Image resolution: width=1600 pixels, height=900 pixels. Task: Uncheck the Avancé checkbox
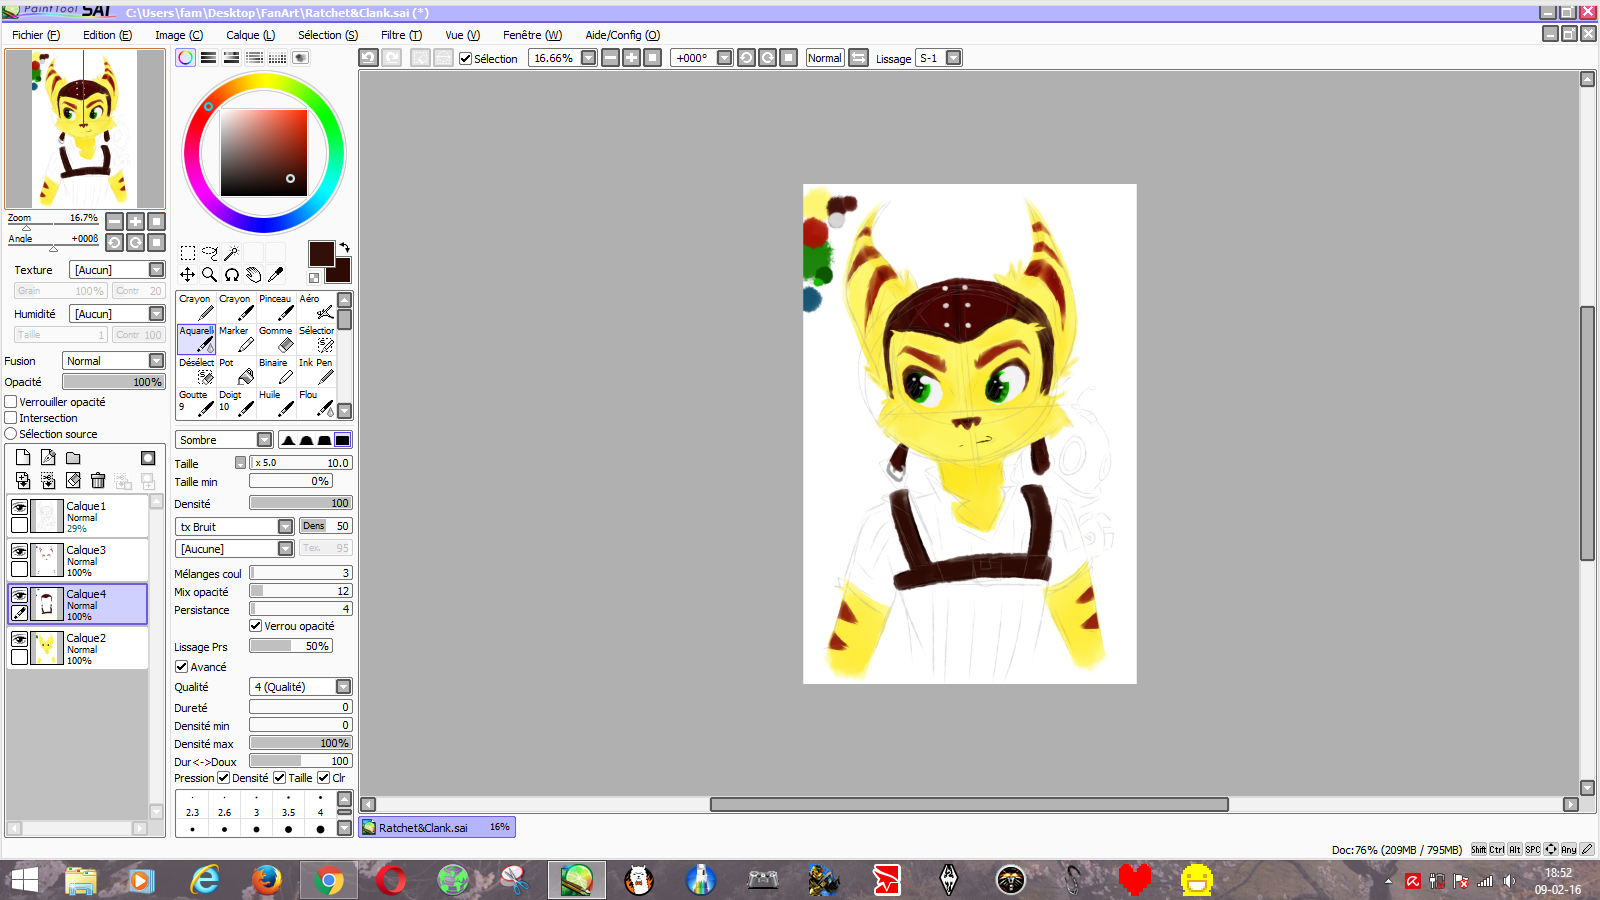[181, 667]
